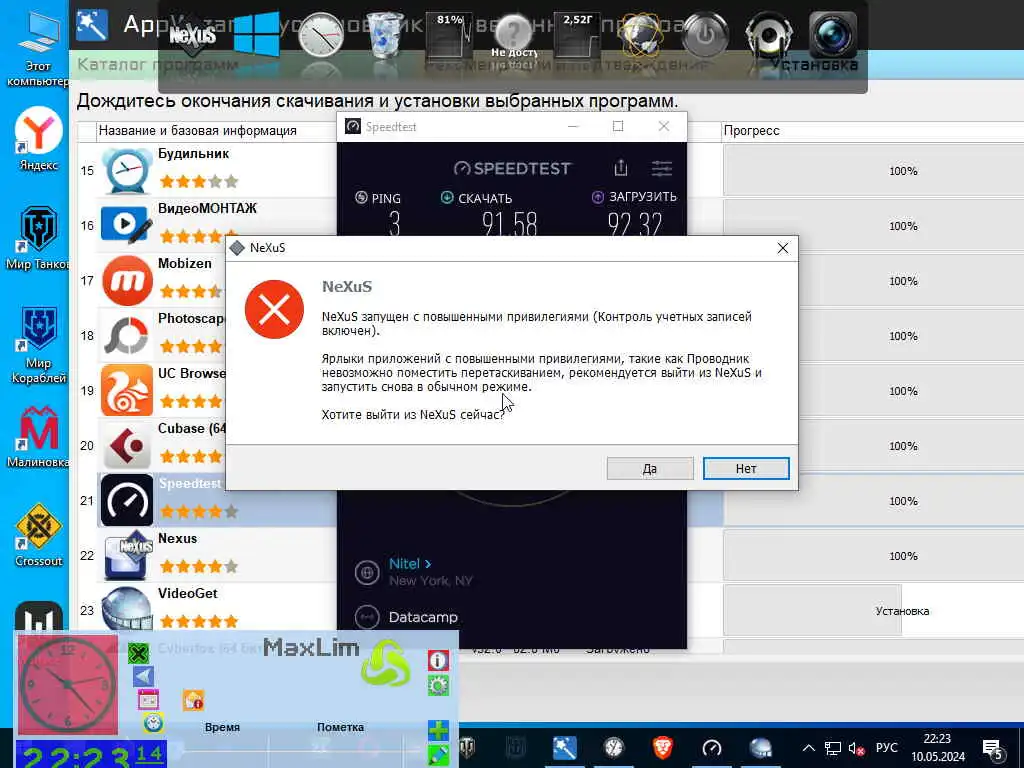Show hidden tray icons chevron
The image size is (1024, 768).
808,748
